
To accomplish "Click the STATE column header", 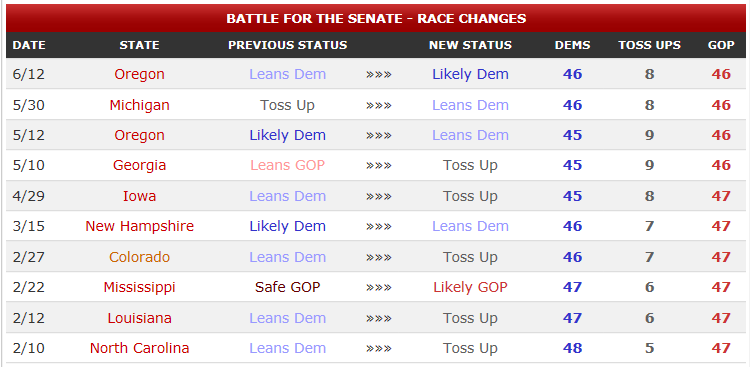I will coord(139,45).
